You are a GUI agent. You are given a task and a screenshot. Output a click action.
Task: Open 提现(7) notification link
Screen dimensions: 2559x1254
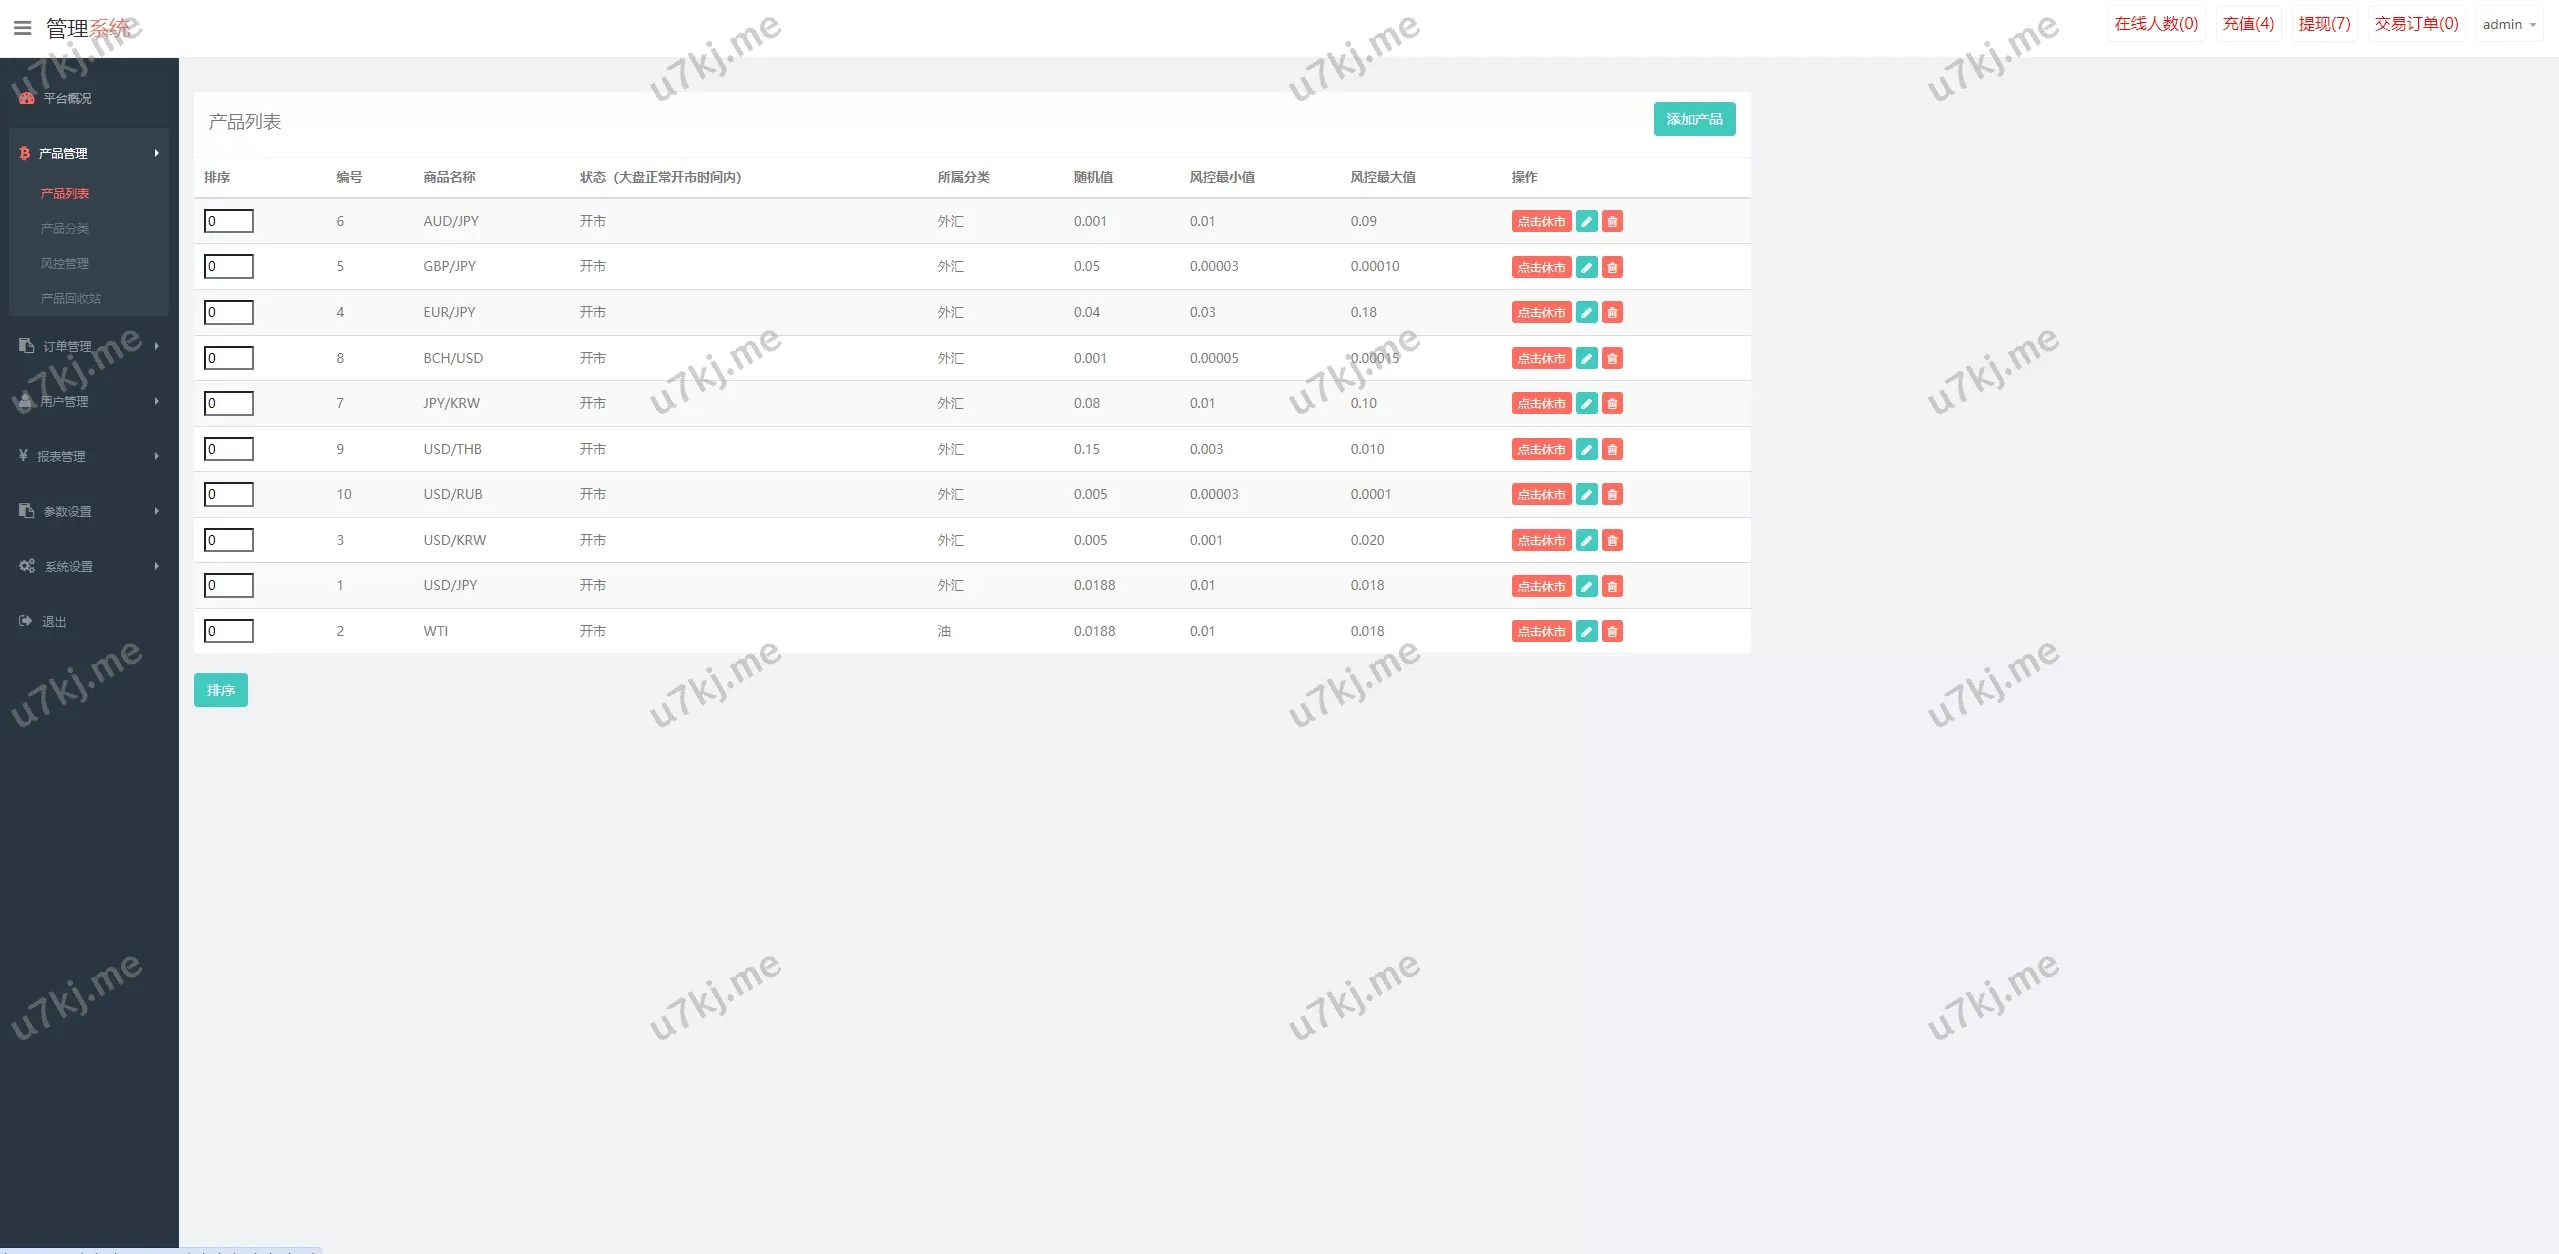[x=2324, y=24]
